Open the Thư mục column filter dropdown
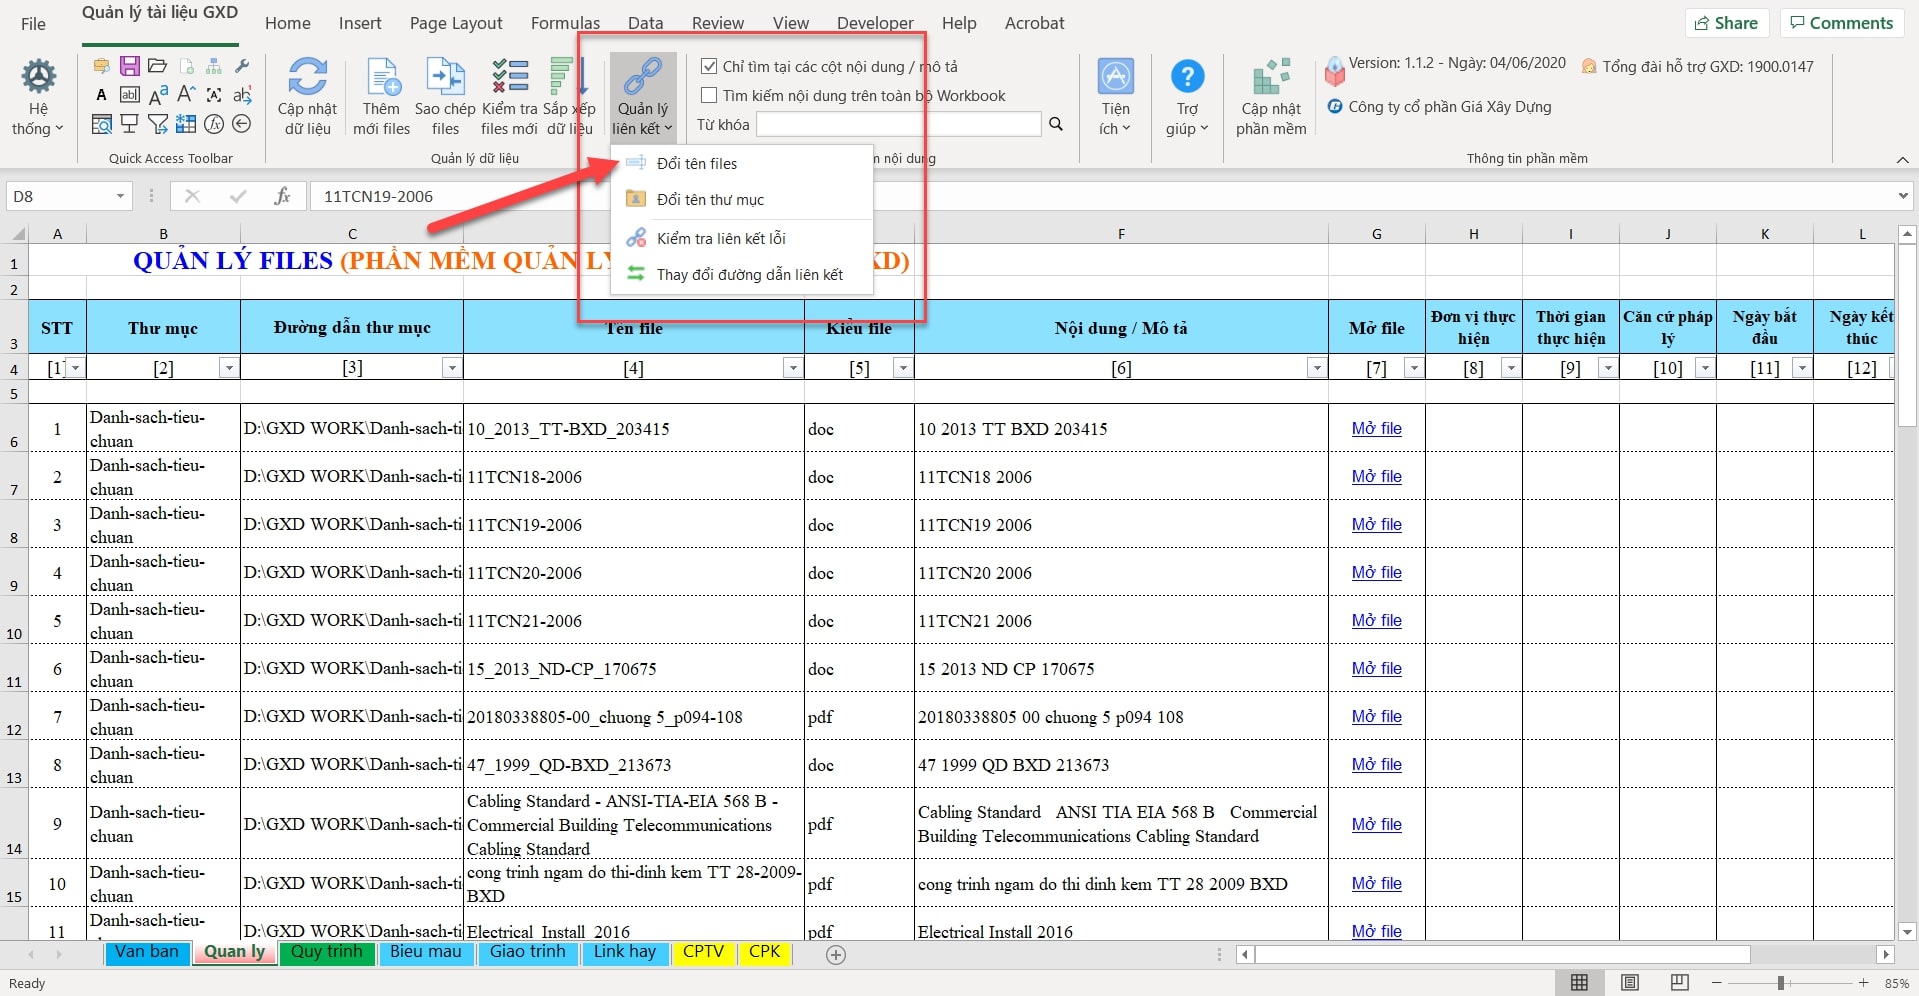 pos(229,368)
